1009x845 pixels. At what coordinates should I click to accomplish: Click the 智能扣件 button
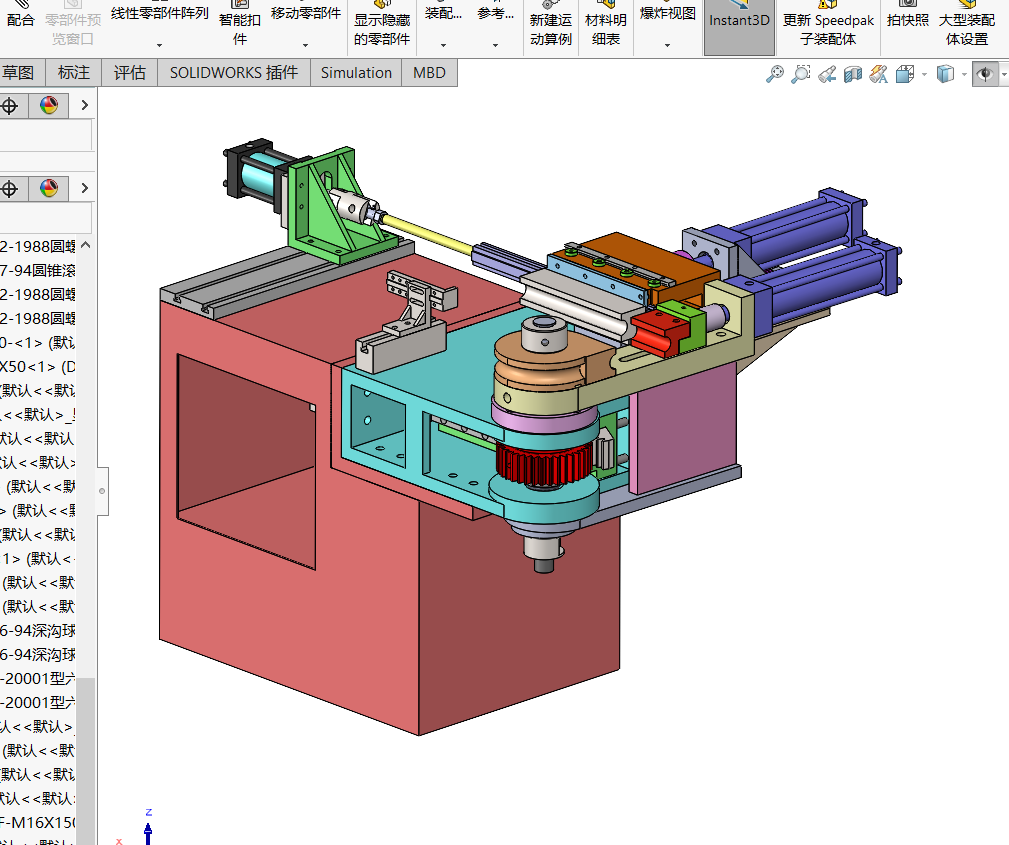pos(239,26)
